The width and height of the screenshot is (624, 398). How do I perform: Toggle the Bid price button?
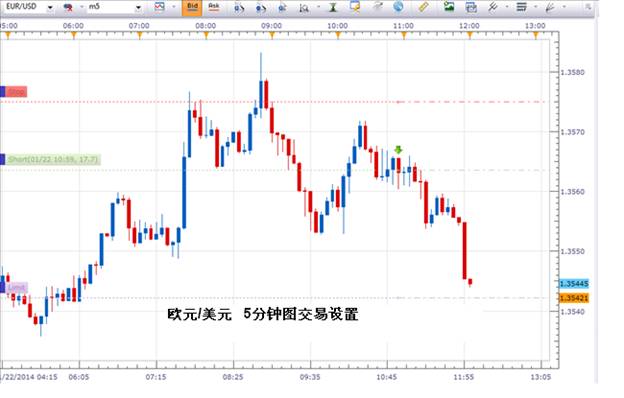coord(192,7)
